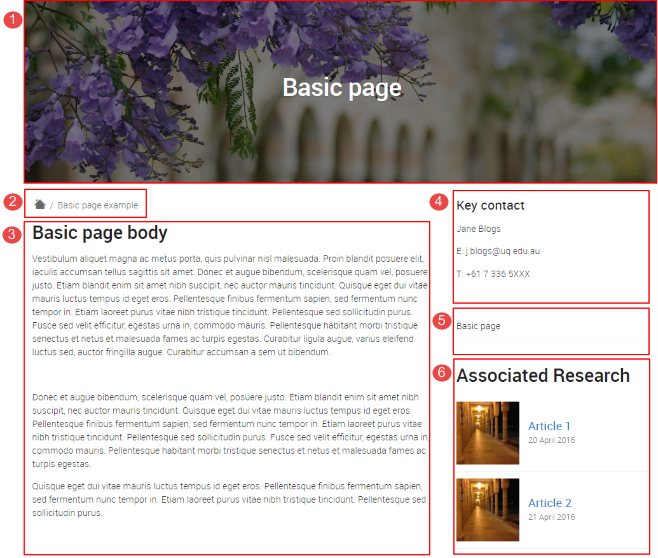Image resolution: width=658 pixels, height=558 pixels.
Task: Click the phone number +61 7 336 5XXX
Action: pos(498,274)
